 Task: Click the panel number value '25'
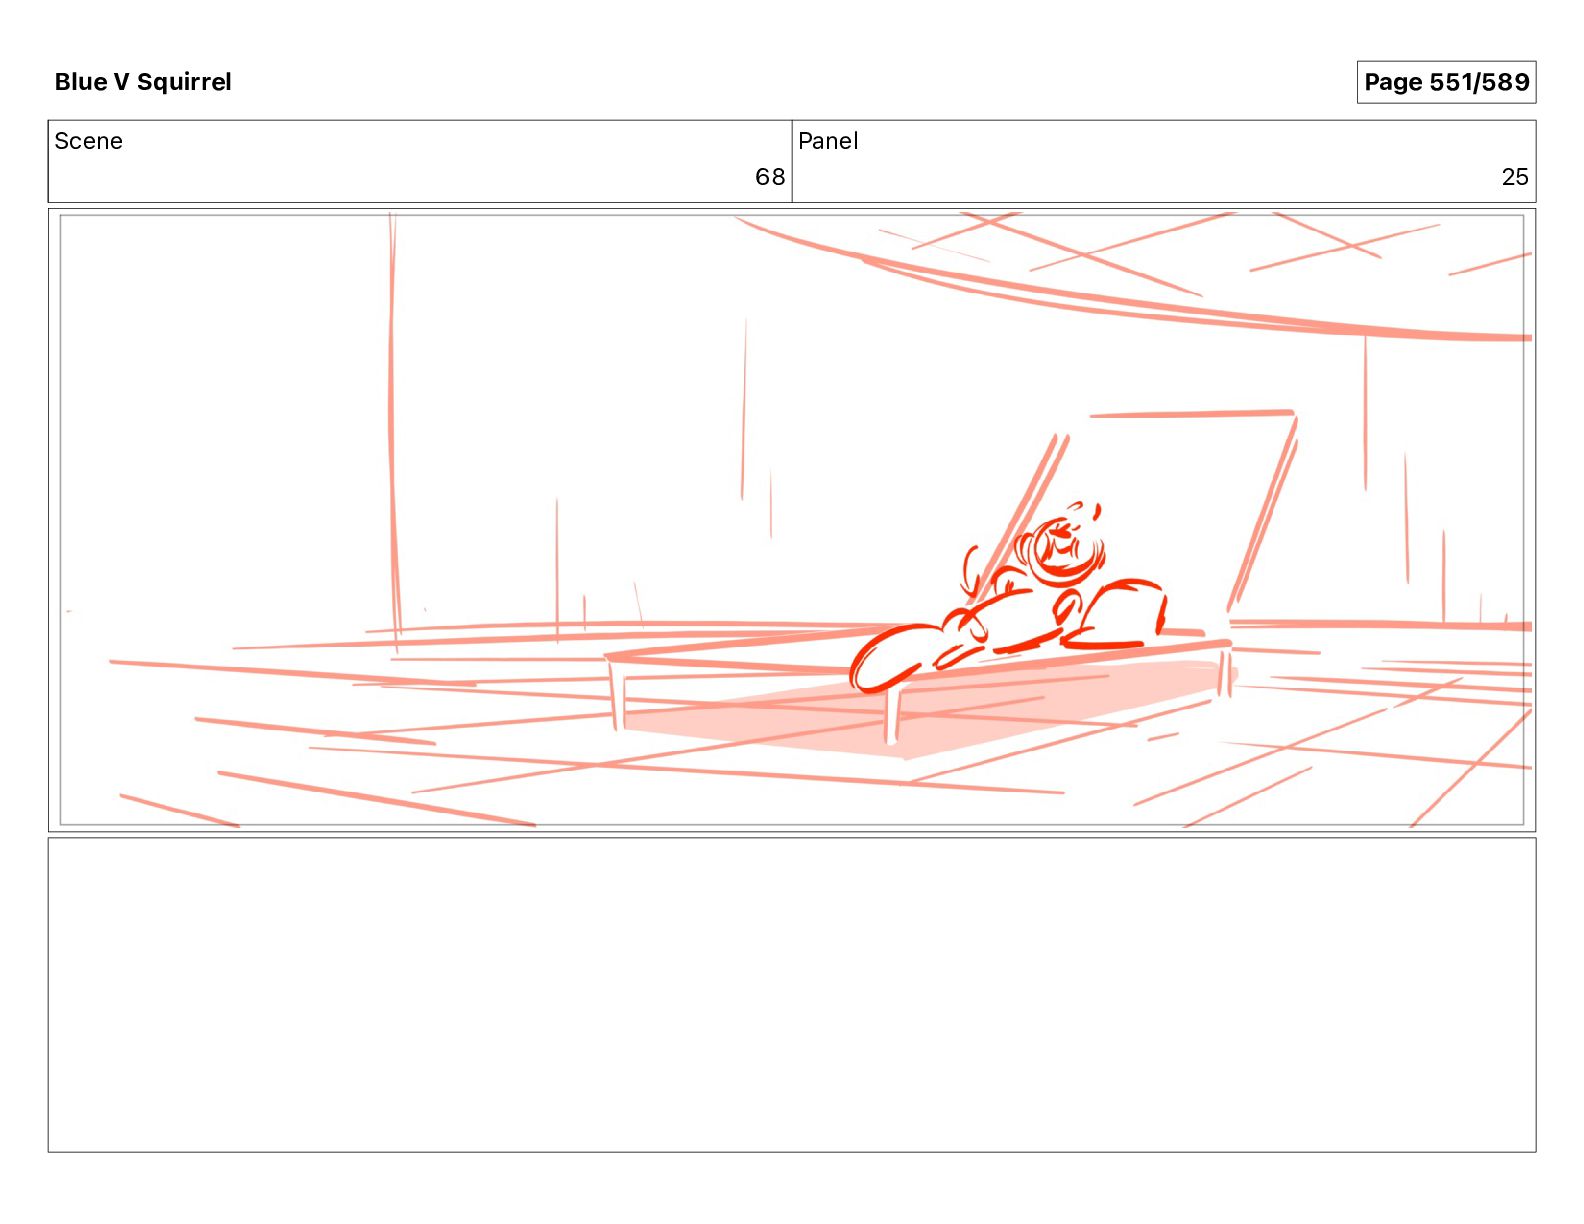(x=1515, y=177)
